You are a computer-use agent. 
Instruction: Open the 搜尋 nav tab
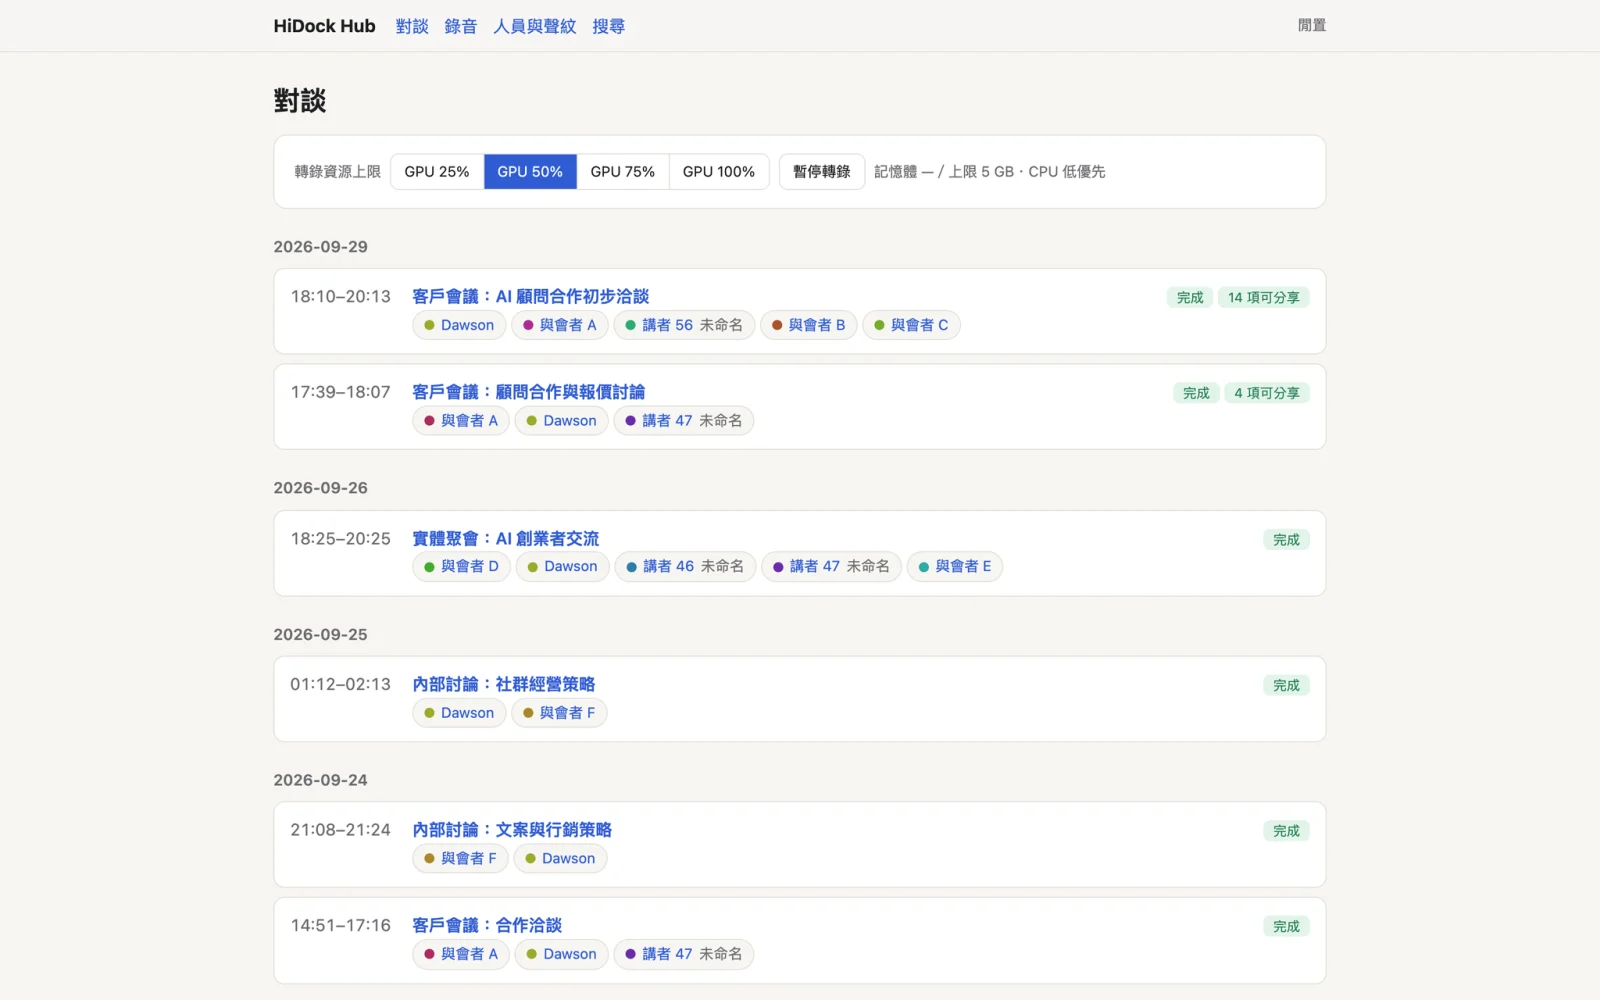[608, 26]
